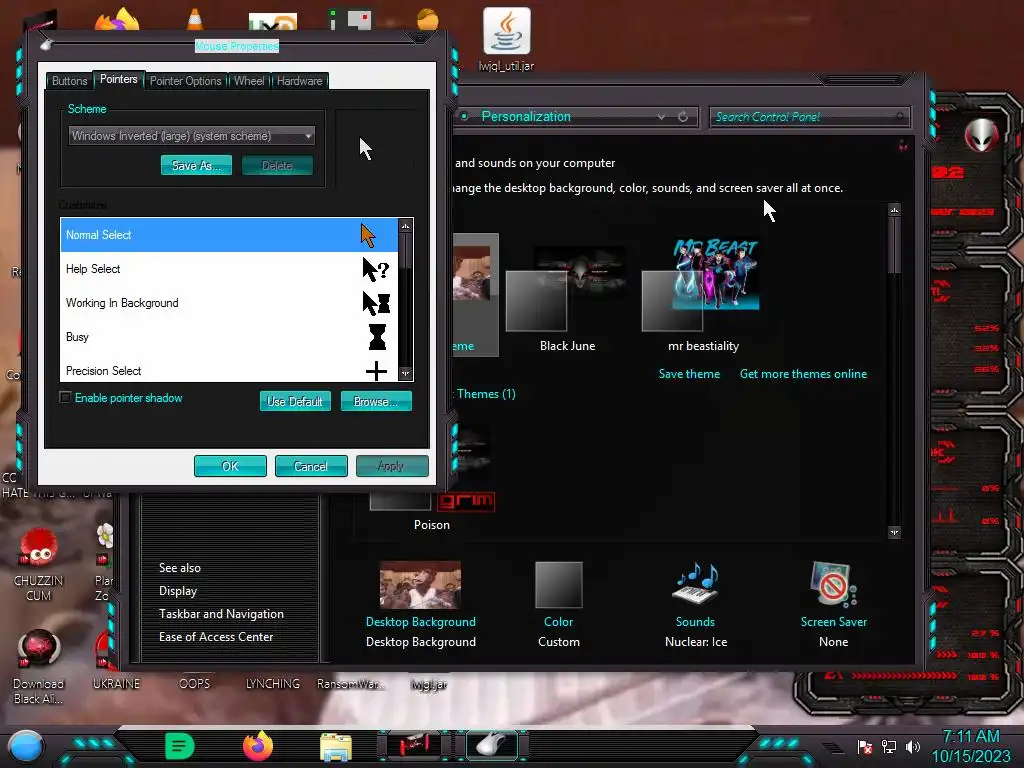Click the refresh icon beside Personalization

coord(683,116)
